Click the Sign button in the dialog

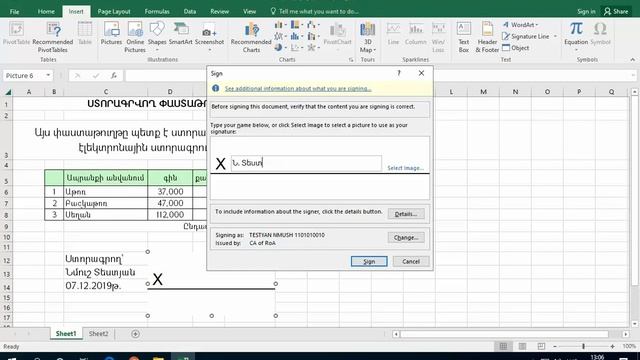coord(369,262)
